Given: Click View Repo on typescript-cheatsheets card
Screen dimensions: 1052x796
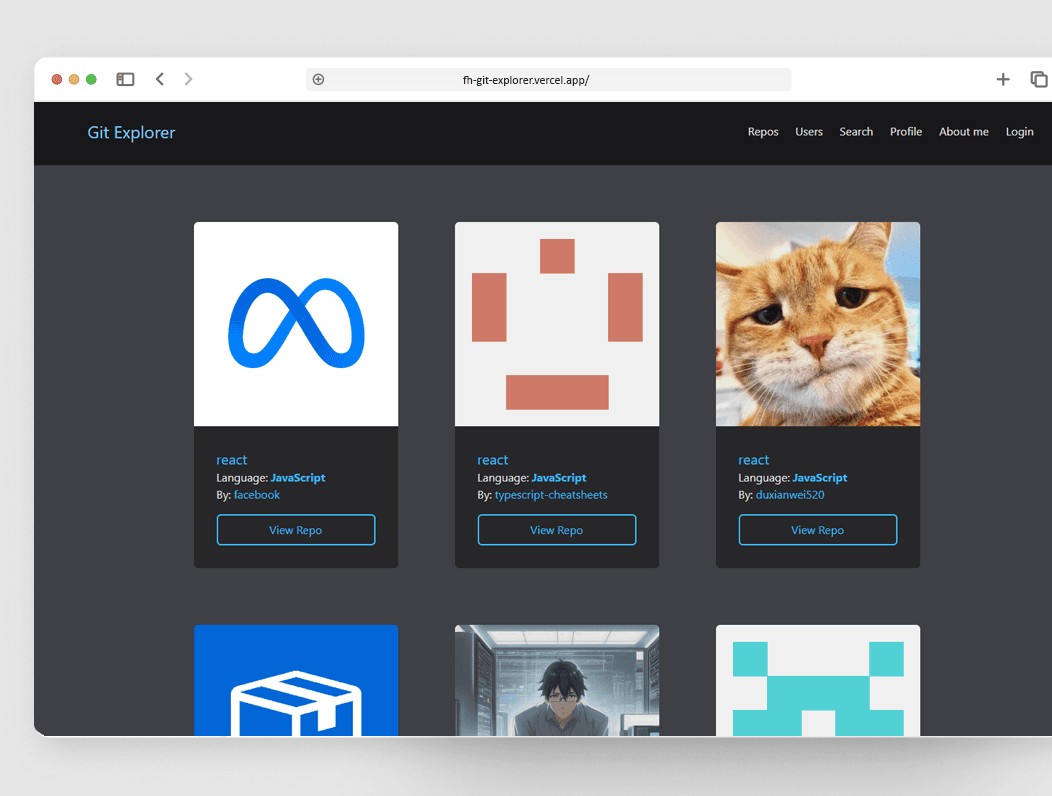Looking at the screenshot, I should (557, 530).
